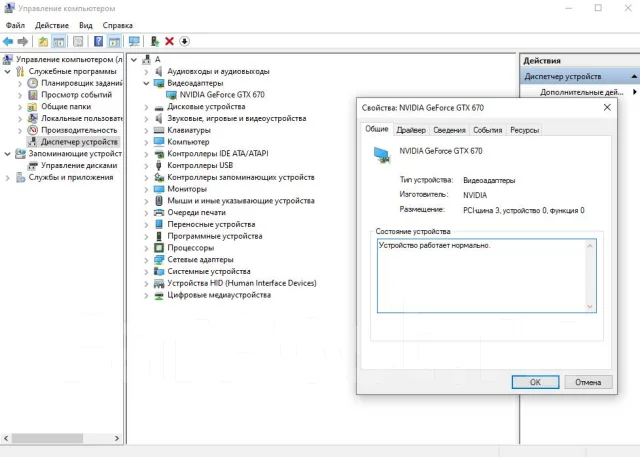Collapse the Запоминающие устройства tree node
The height and width of the screenshot is (457, 640).
coord(7,154)
